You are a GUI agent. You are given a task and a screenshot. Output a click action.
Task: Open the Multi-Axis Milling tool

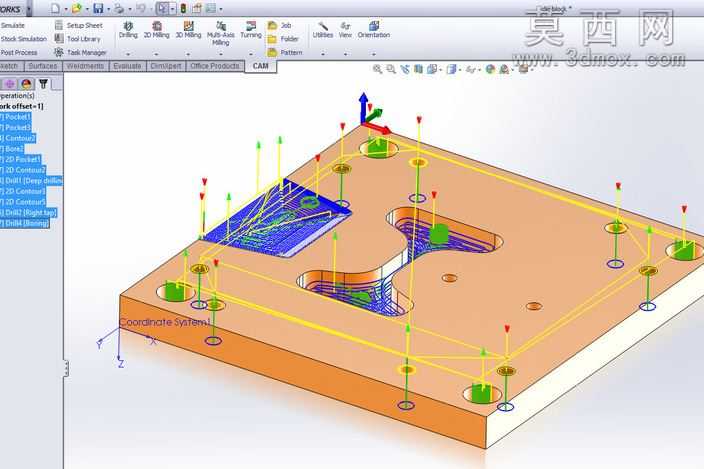tap(220, 33)
